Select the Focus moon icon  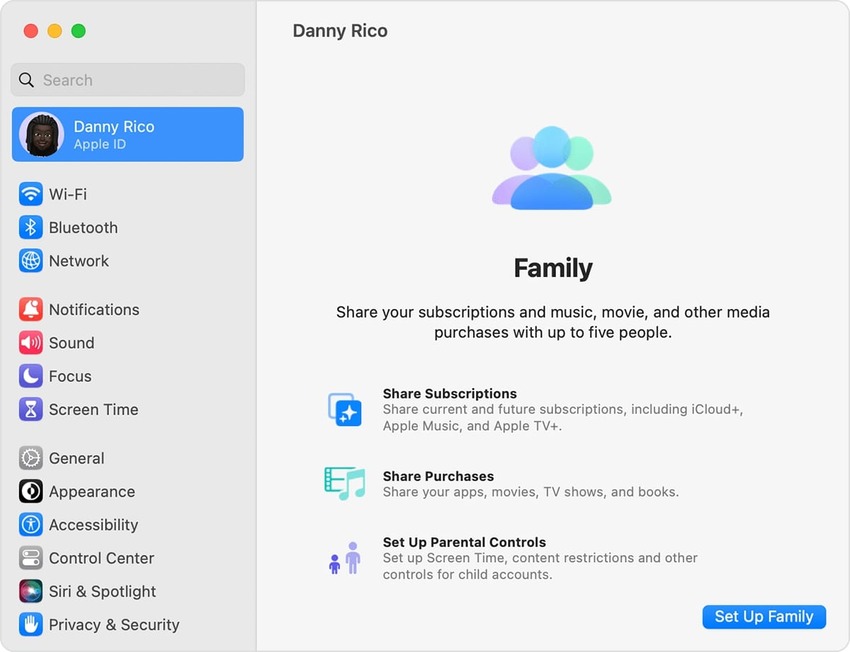pyautogui.click(x=31, y=376)
